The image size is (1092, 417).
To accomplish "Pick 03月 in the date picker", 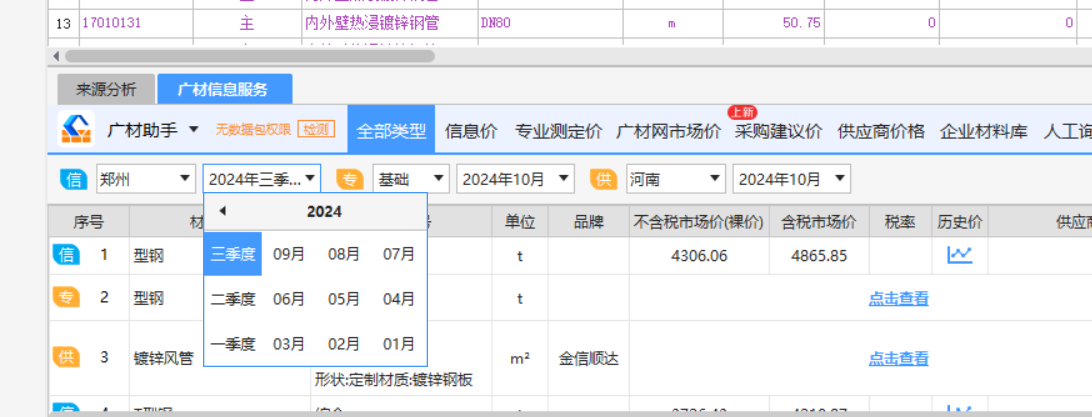I will [289, 343].
